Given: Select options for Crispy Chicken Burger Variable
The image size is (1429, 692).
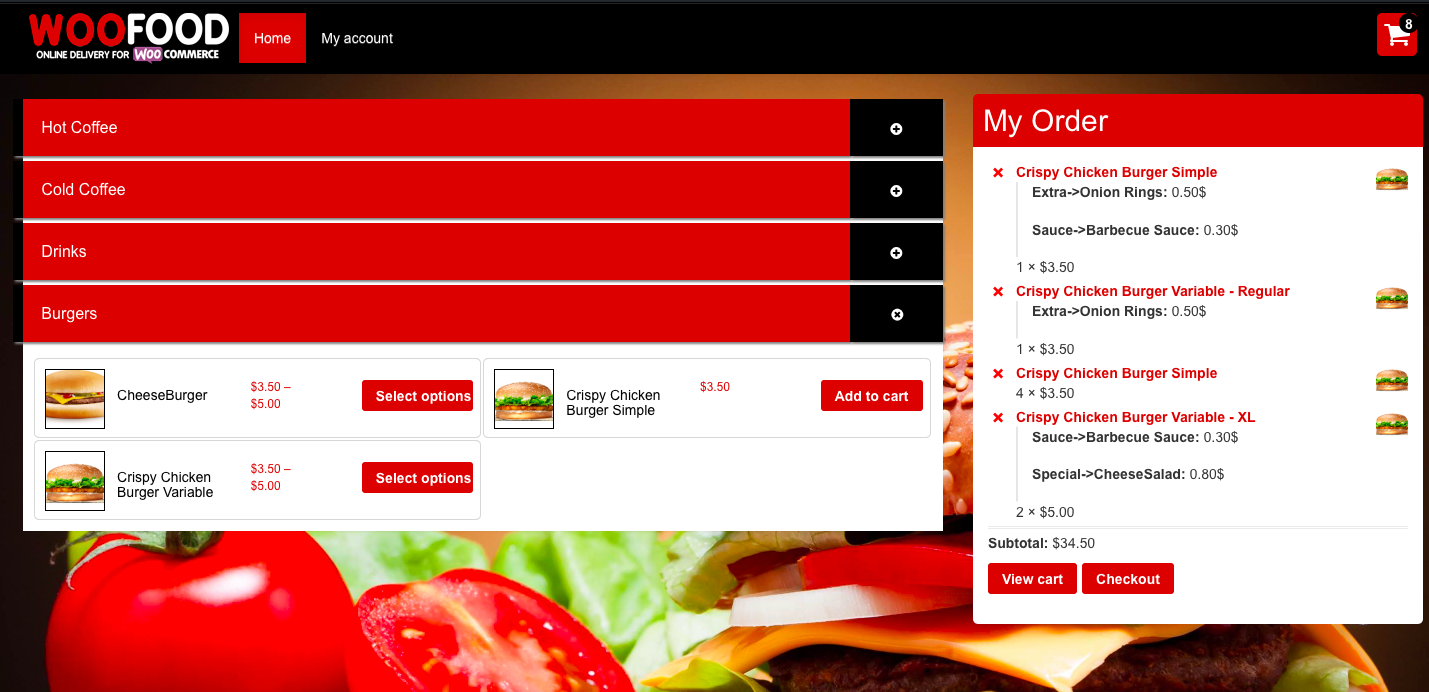Looking at the screenshot, I should pyautogui.click(x=417, y=478).
